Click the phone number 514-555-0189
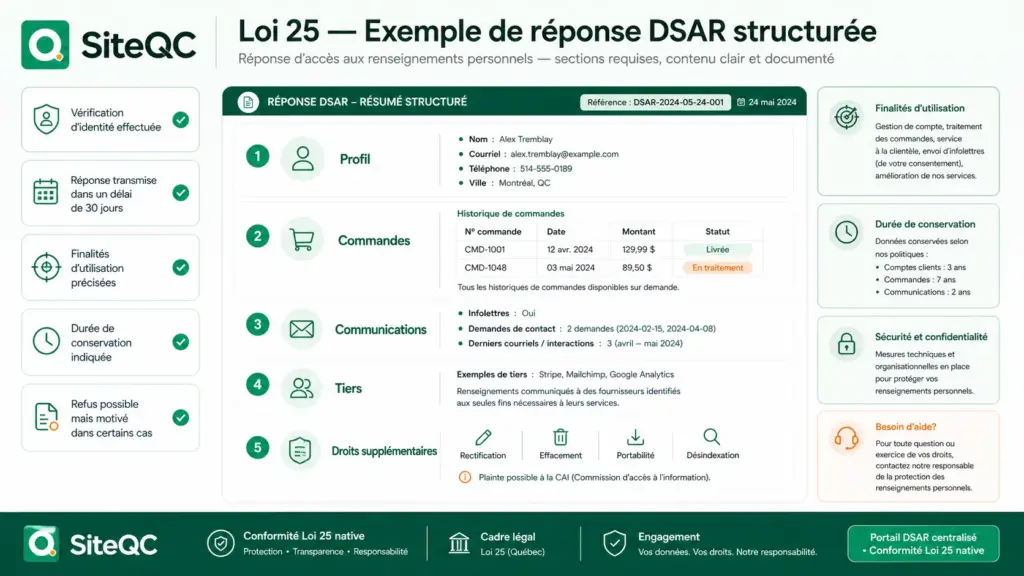1024x576 pixels. (546, 168)
